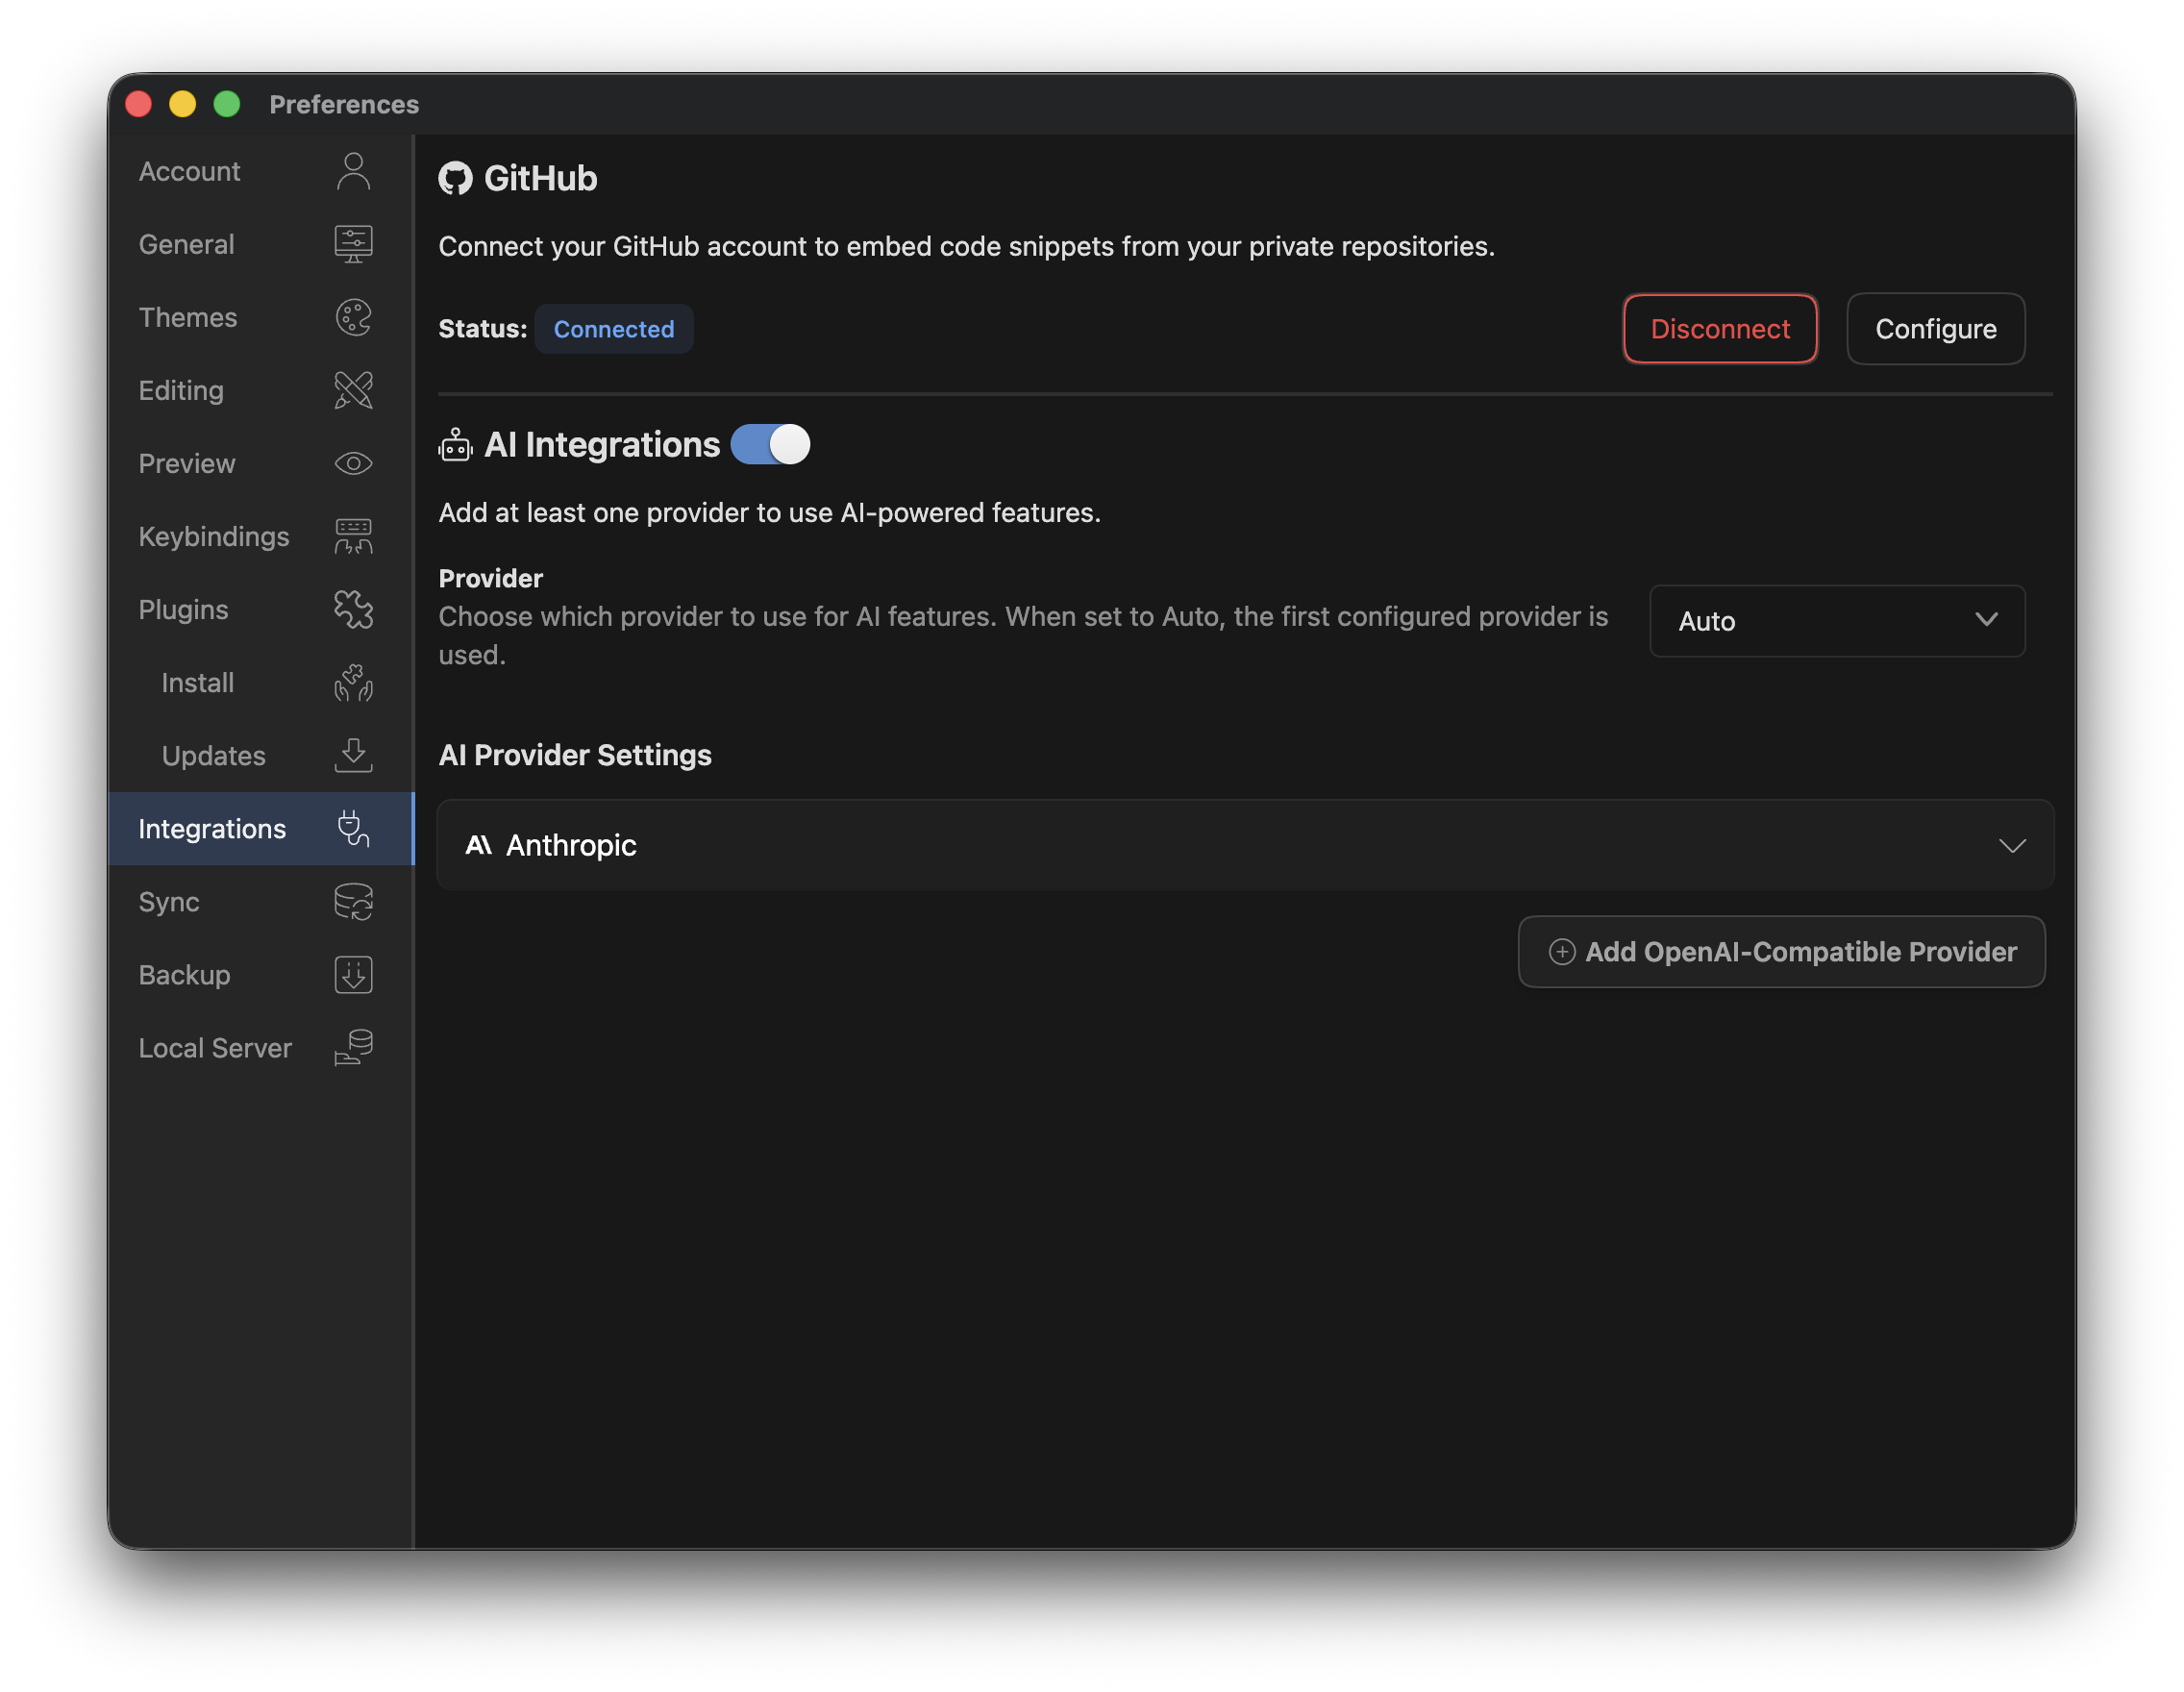Click the GitHub Configure button
The height and width of the screenshot is (1692, 2184).
click(1934, 328)
